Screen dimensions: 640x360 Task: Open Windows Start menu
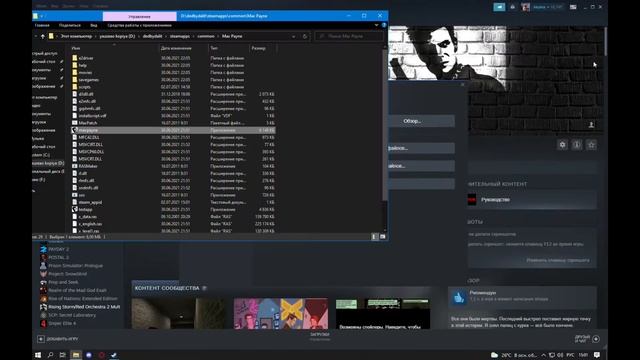38,355
